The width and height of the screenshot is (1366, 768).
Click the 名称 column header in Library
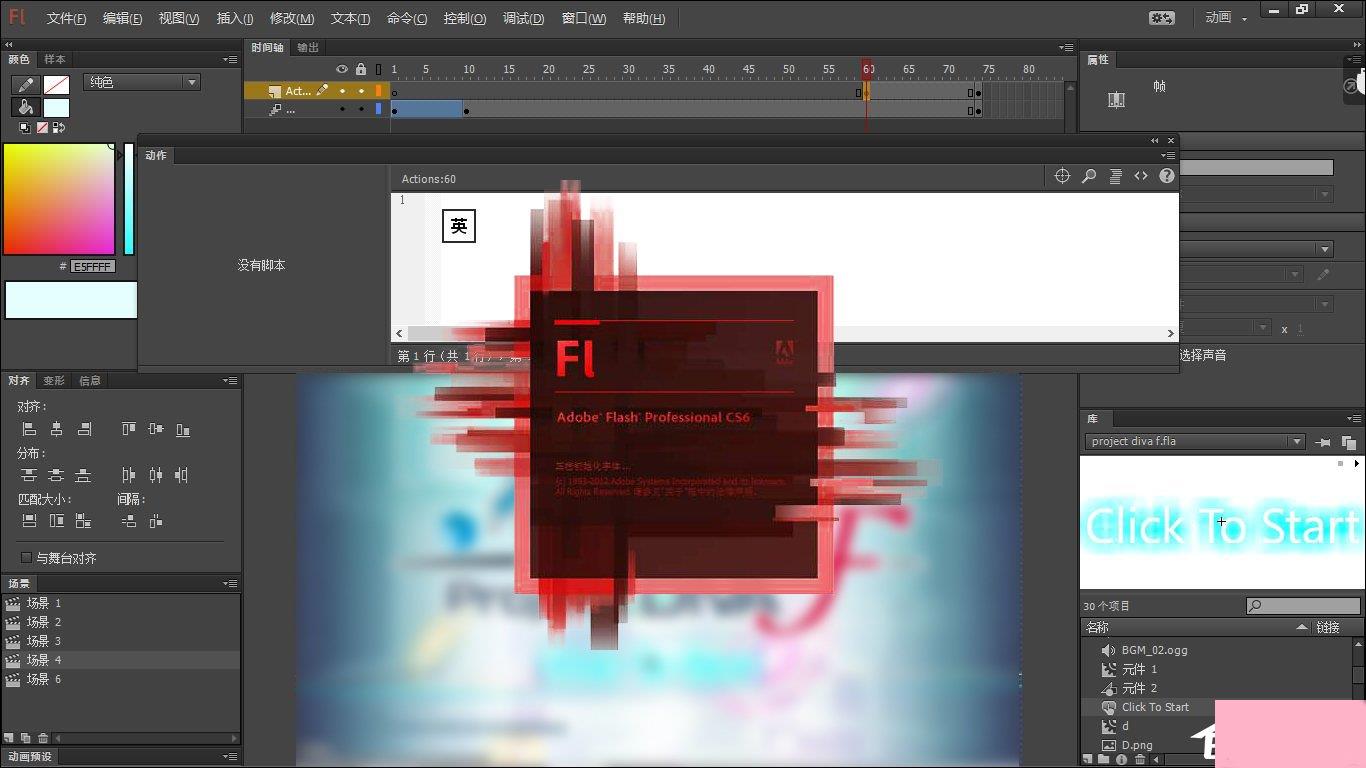coord(1196,627)
